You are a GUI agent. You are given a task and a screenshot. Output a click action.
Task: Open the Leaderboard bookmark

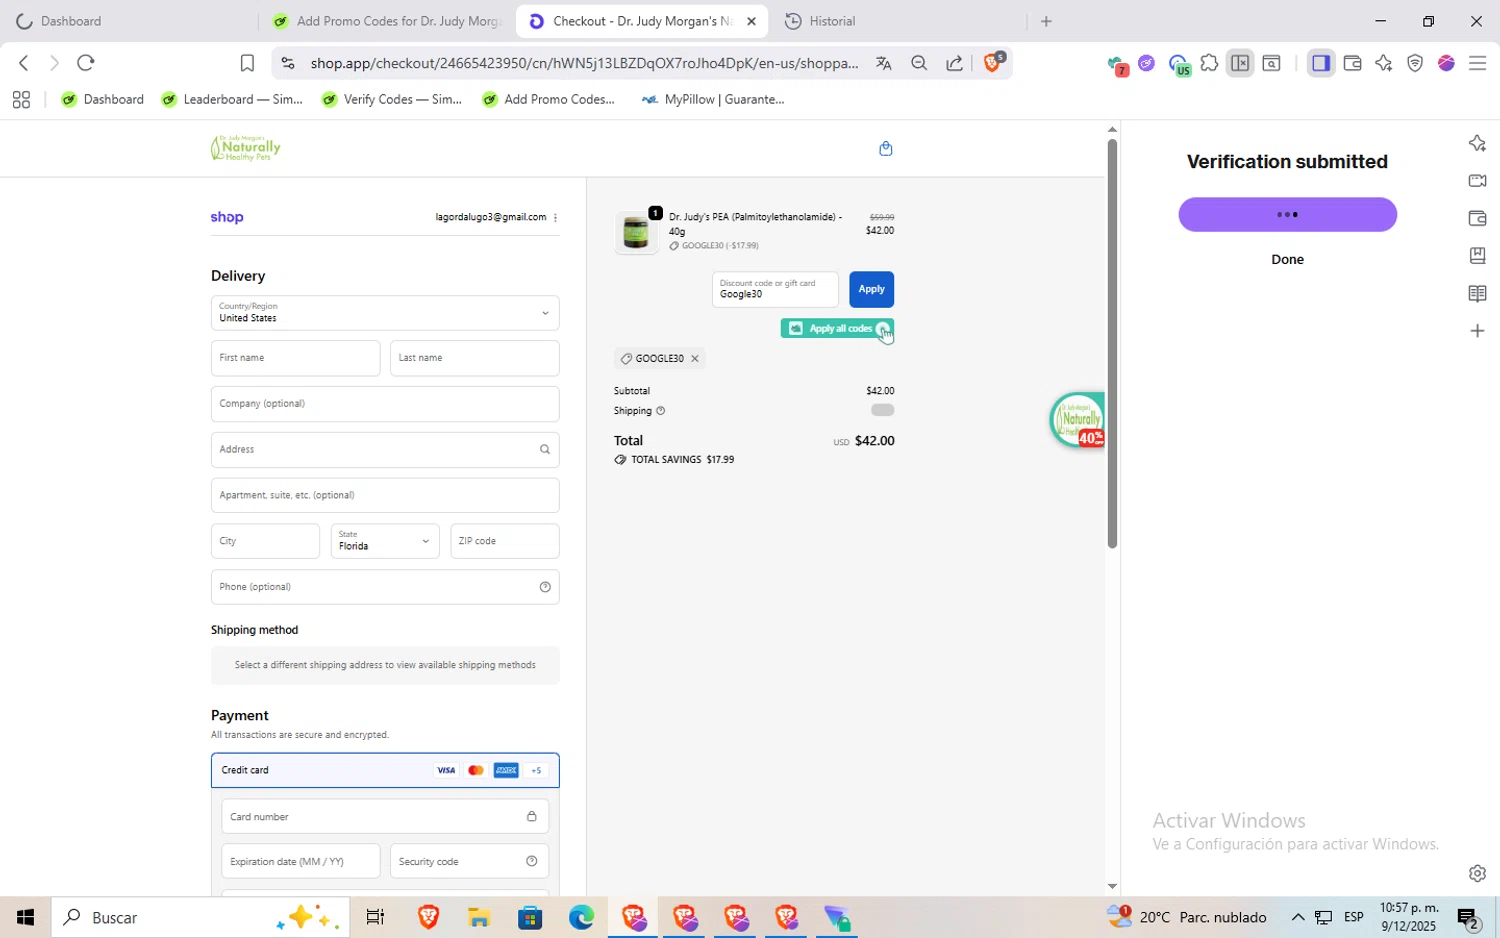[232, 99]
